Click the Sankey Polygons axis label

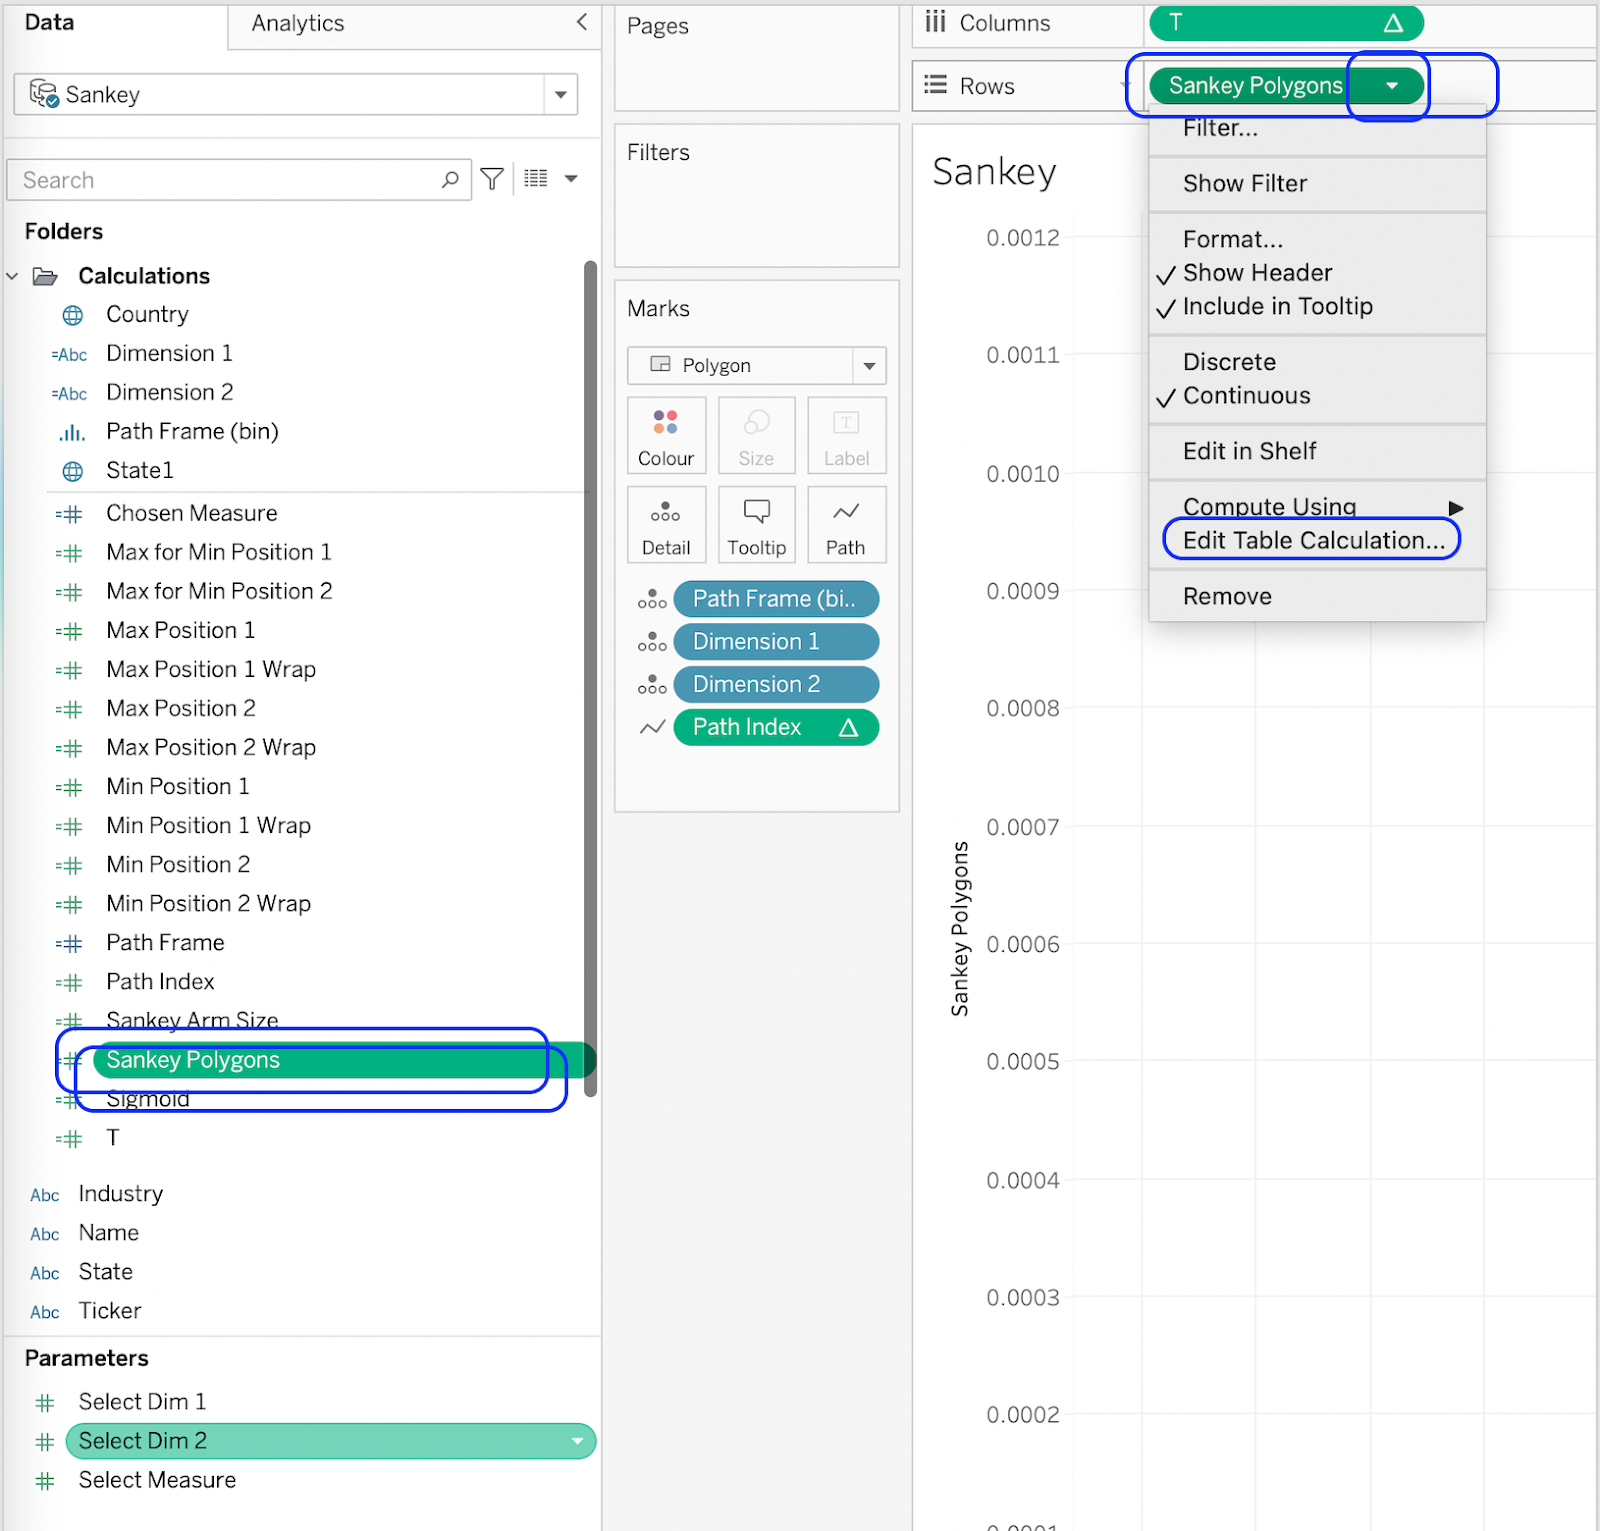pyautogui.click(x=960, y=929)
